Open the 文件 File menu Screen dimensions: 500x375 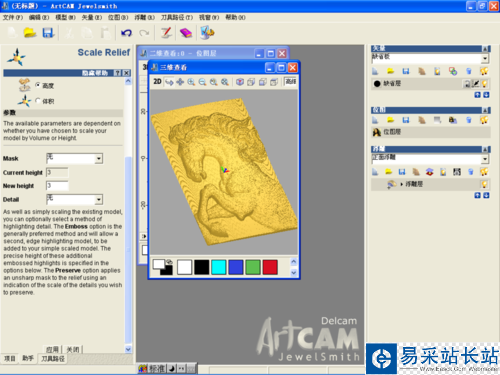[13, 17]
